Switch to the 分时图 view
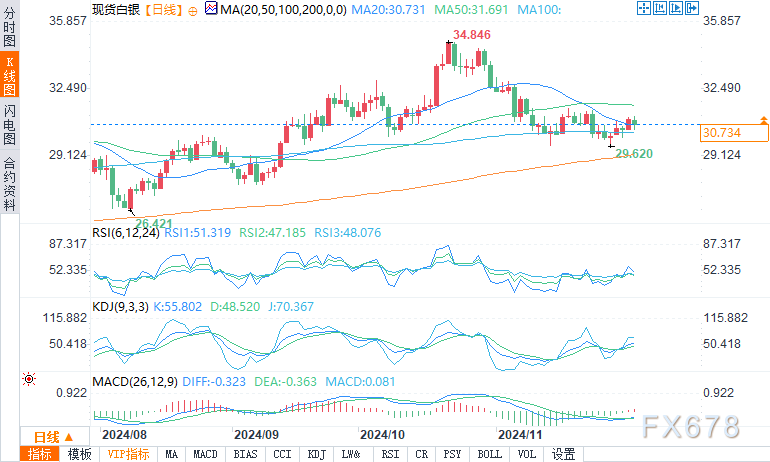 point(10,27)
